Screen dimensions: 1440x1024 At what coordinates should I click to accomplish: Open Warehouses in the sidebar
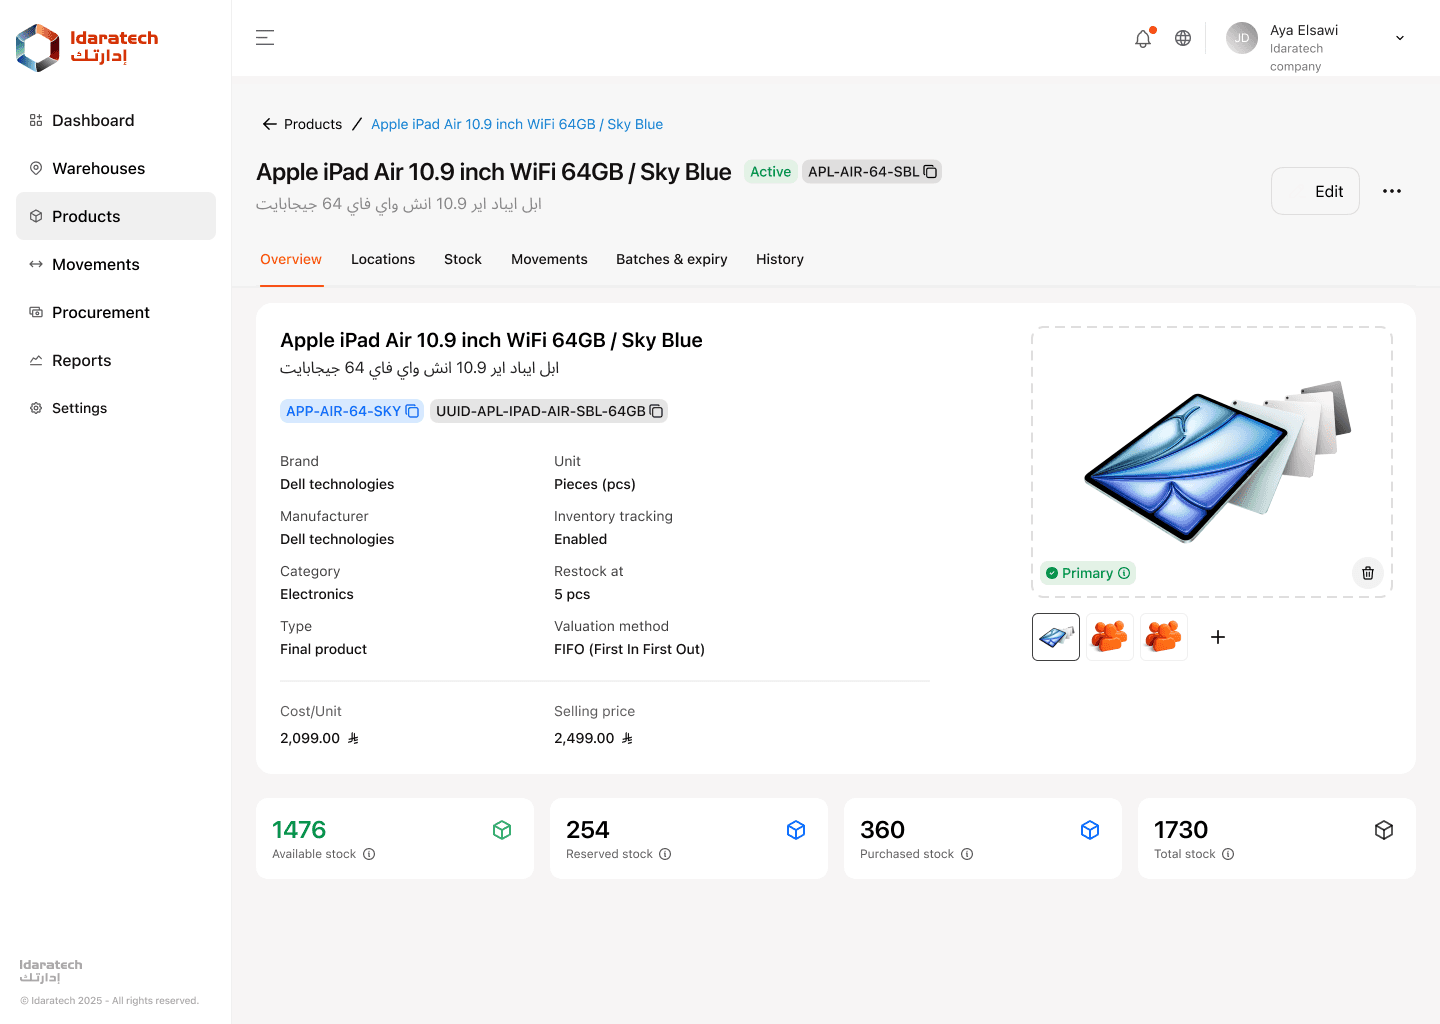116,168
